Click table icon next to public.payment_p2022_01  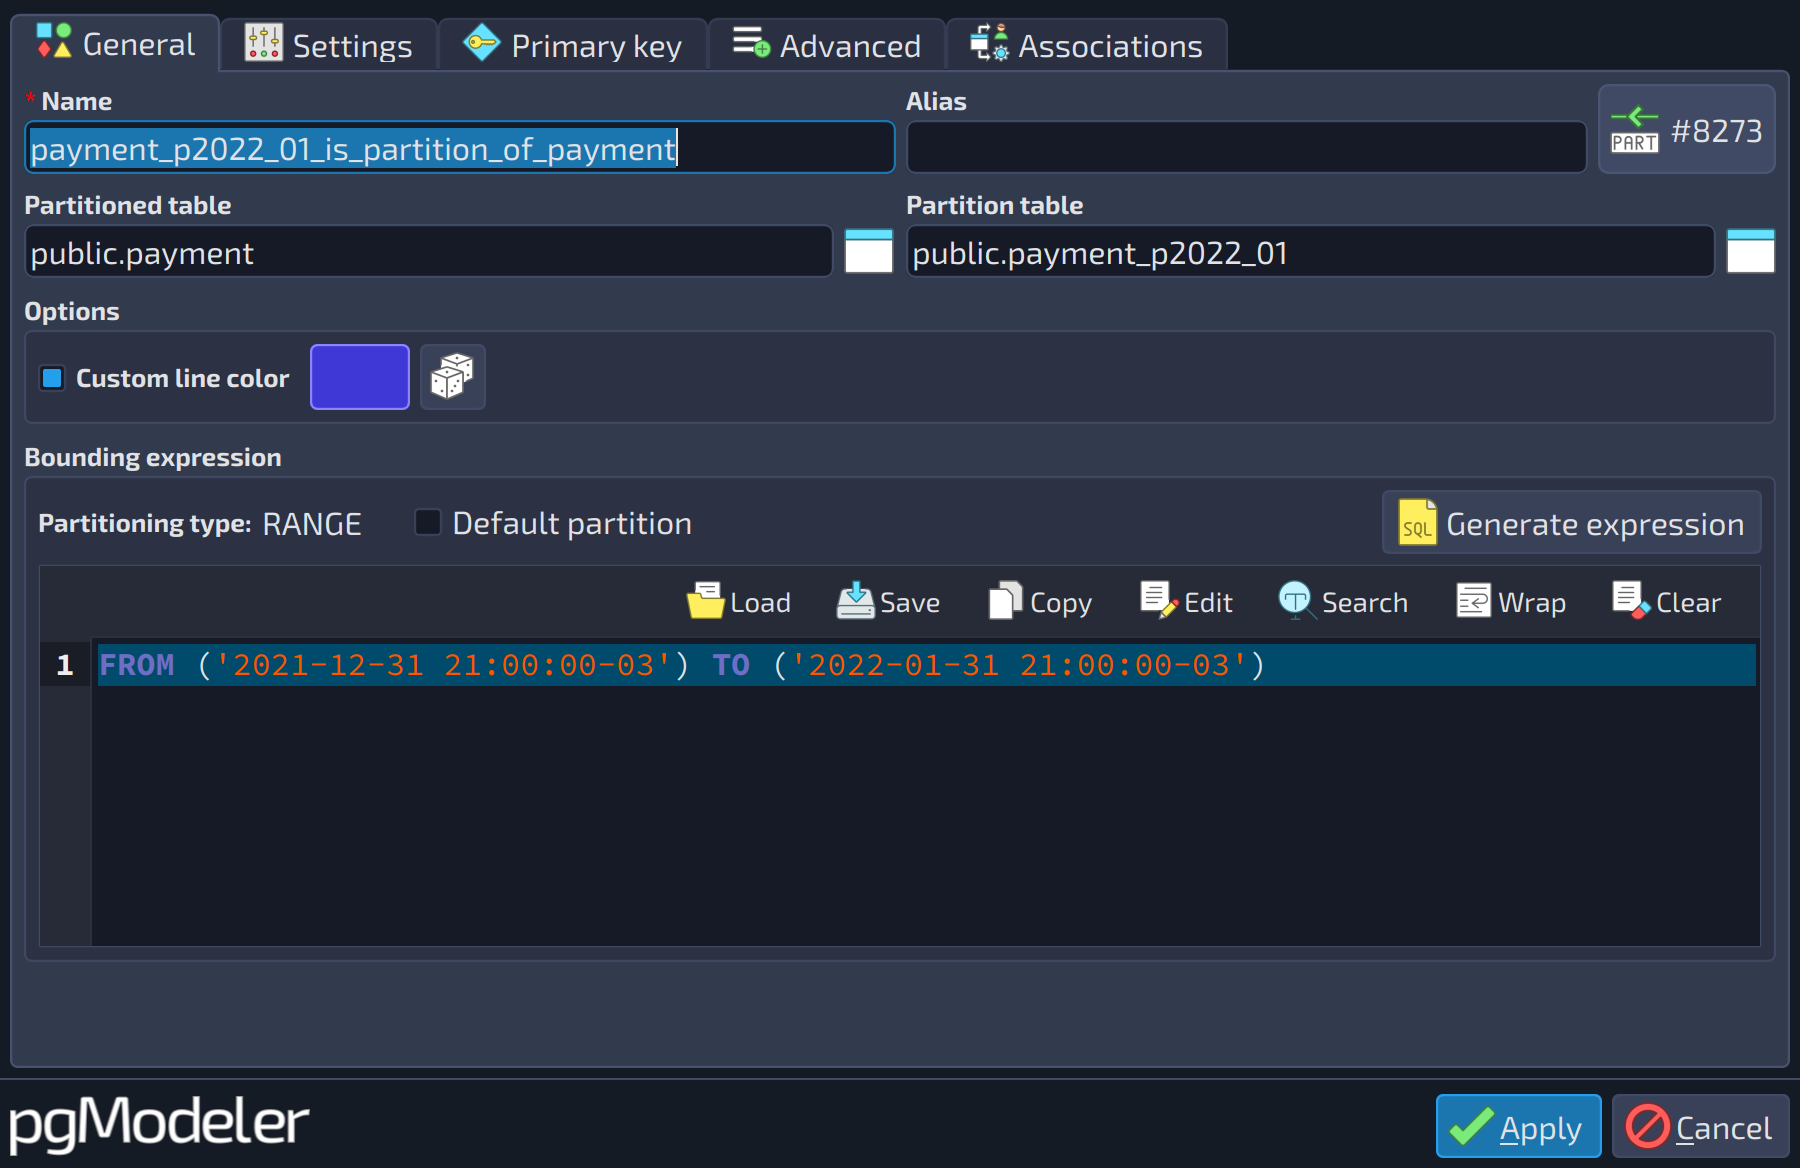[1750, 251]
